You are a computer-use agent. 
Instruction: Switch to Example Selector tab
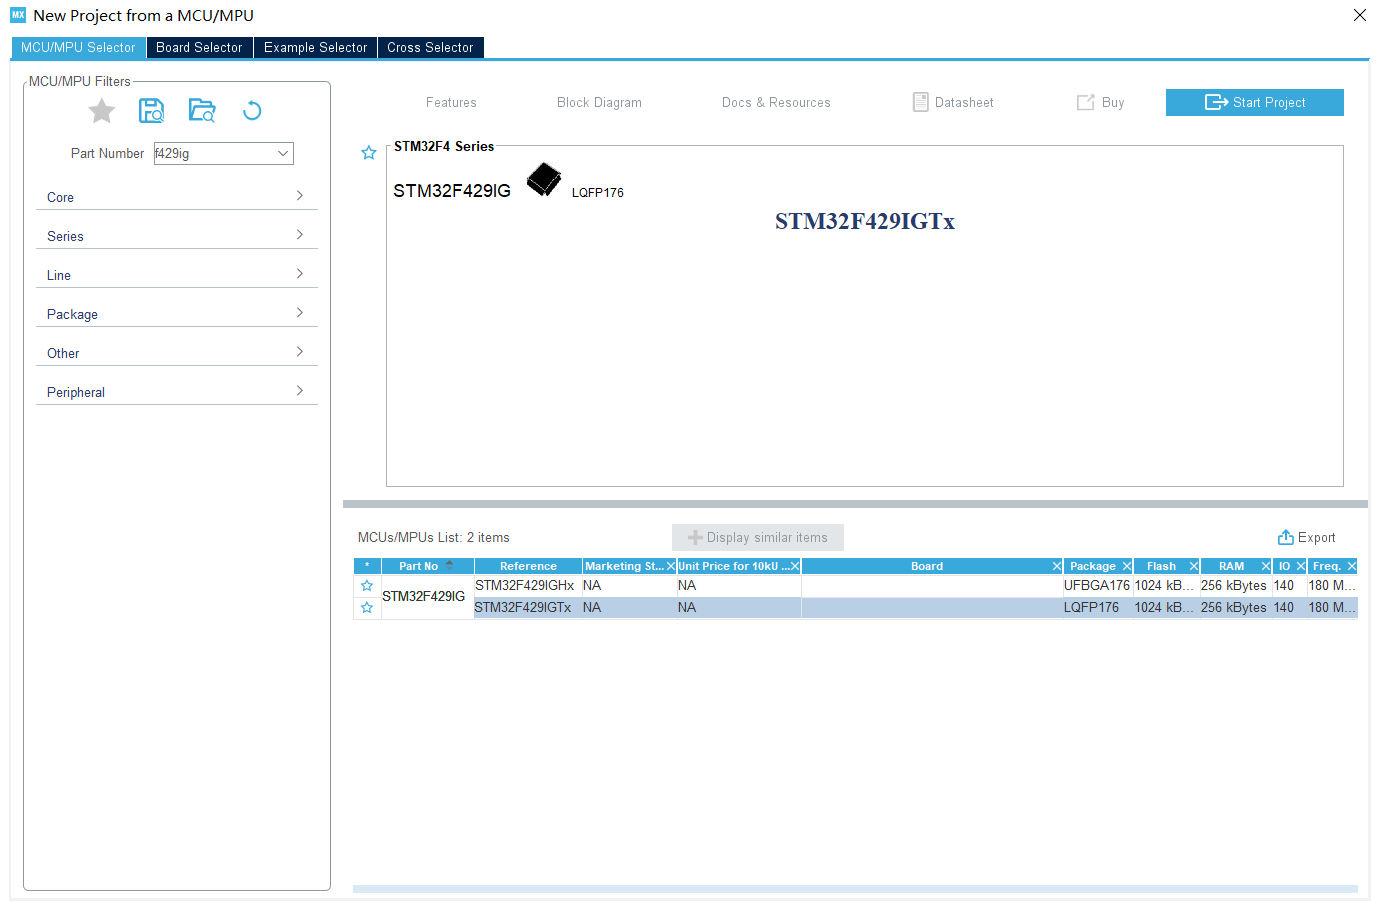(315, 47)
